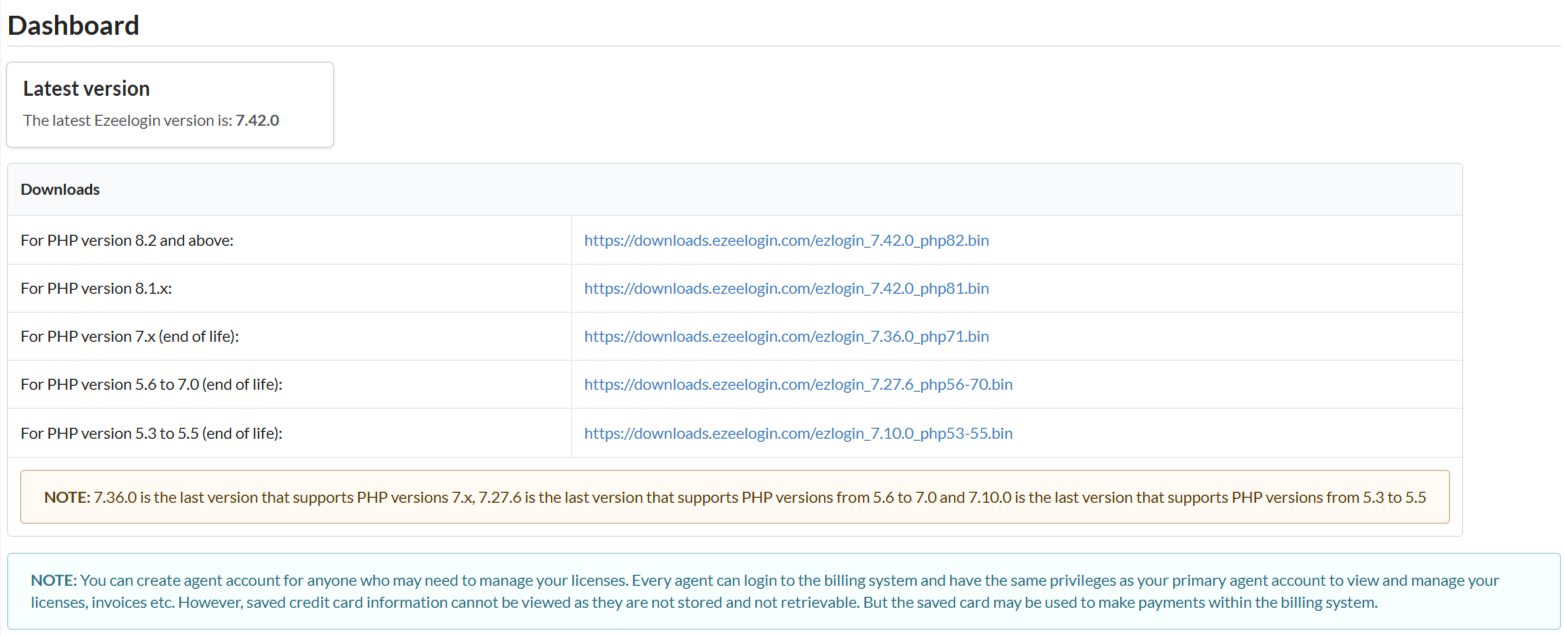Click the Latest version card title
The image size is (1564, 636).
[86, 89]
